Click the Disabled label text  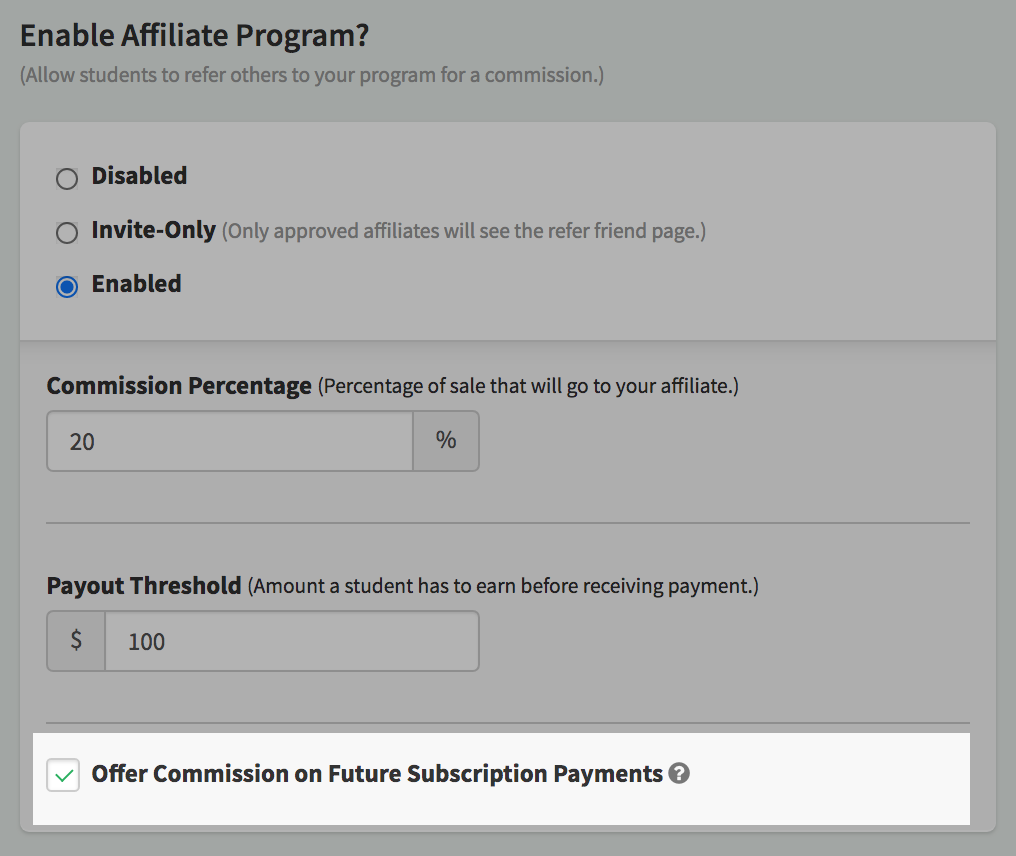[x=139, y=176]
